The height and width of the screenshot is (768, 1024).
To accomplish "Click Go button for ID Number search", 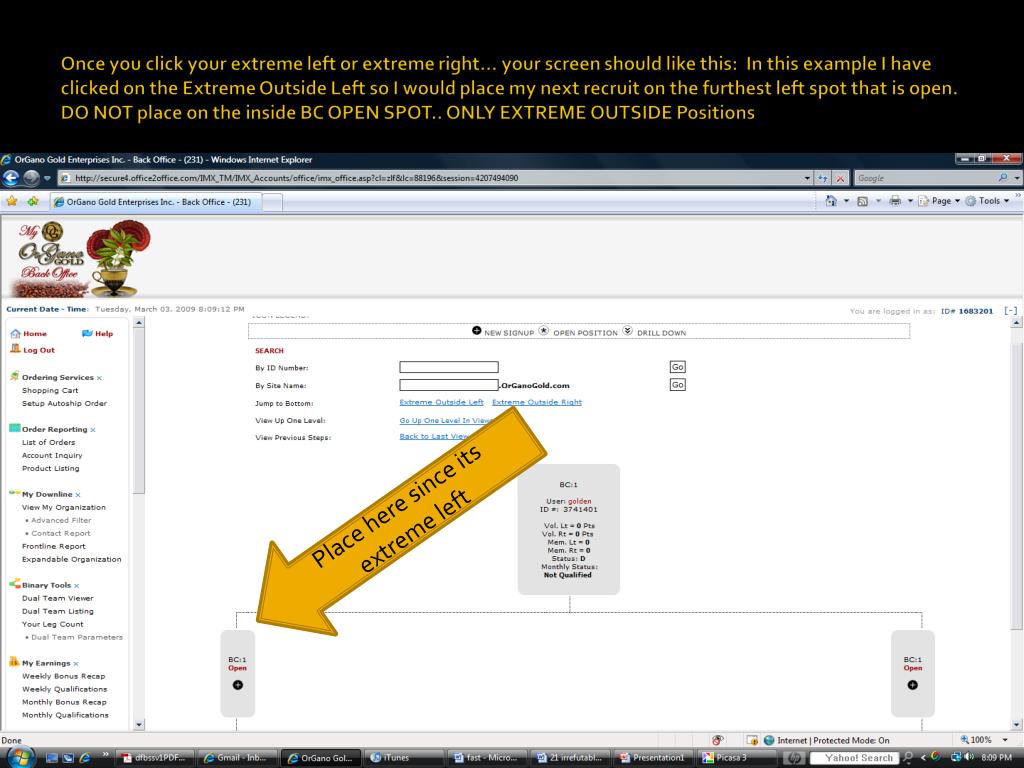I will click(677, 367).
